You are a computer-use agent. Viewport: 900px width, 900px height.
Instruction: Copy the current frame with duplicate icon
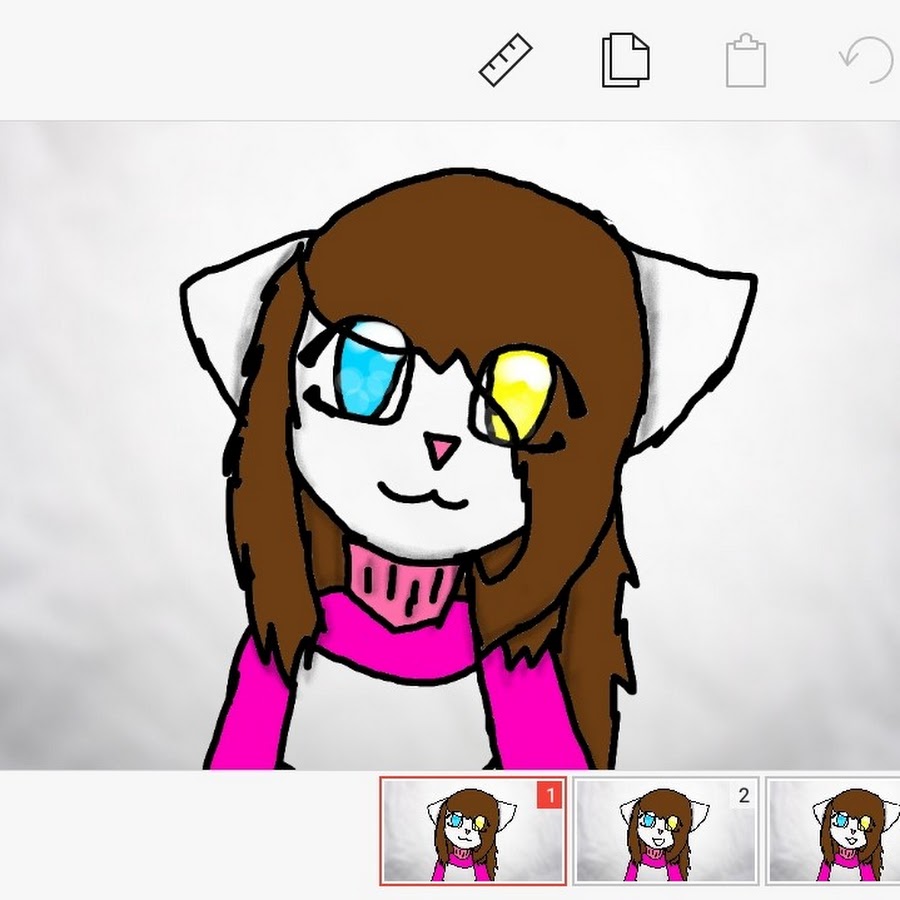pyautogui.click(x=625, y=60)
